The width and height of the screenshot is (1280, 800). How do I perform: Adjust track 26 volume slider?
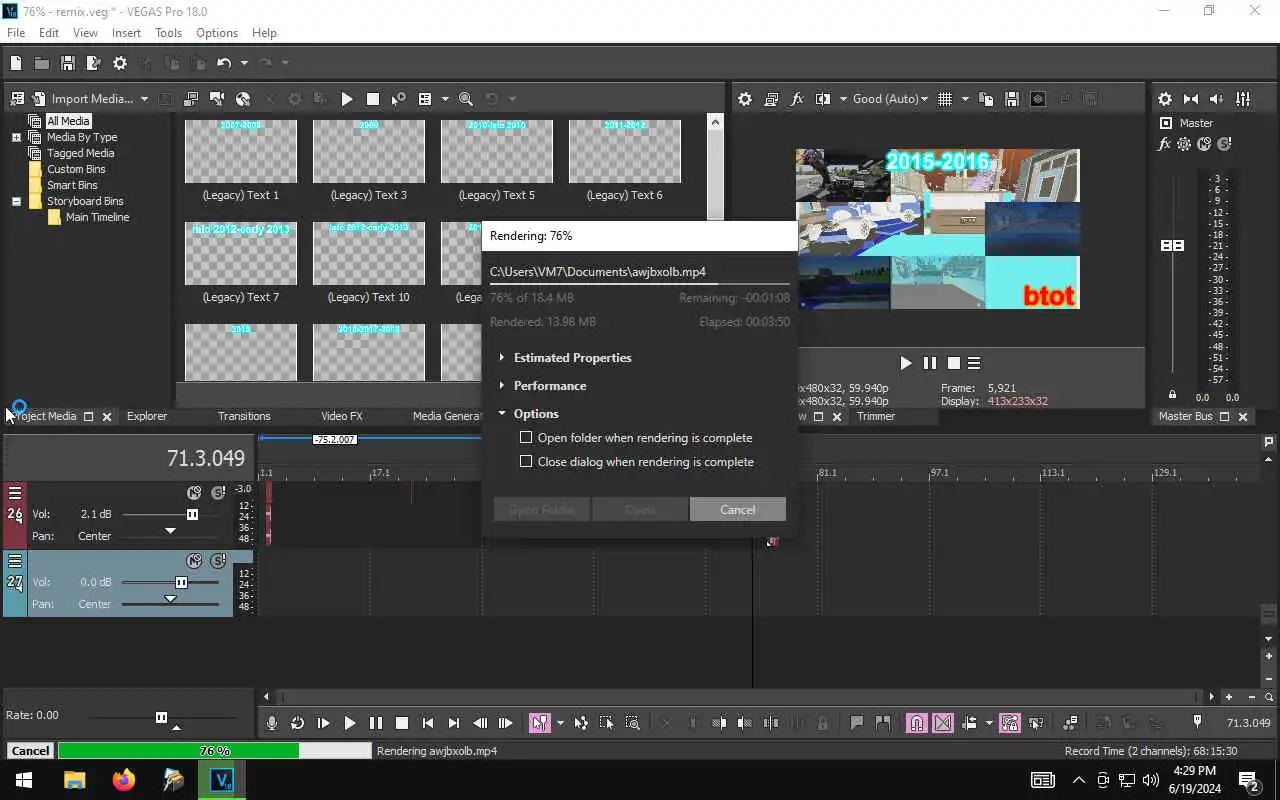(x=192, y=514)
